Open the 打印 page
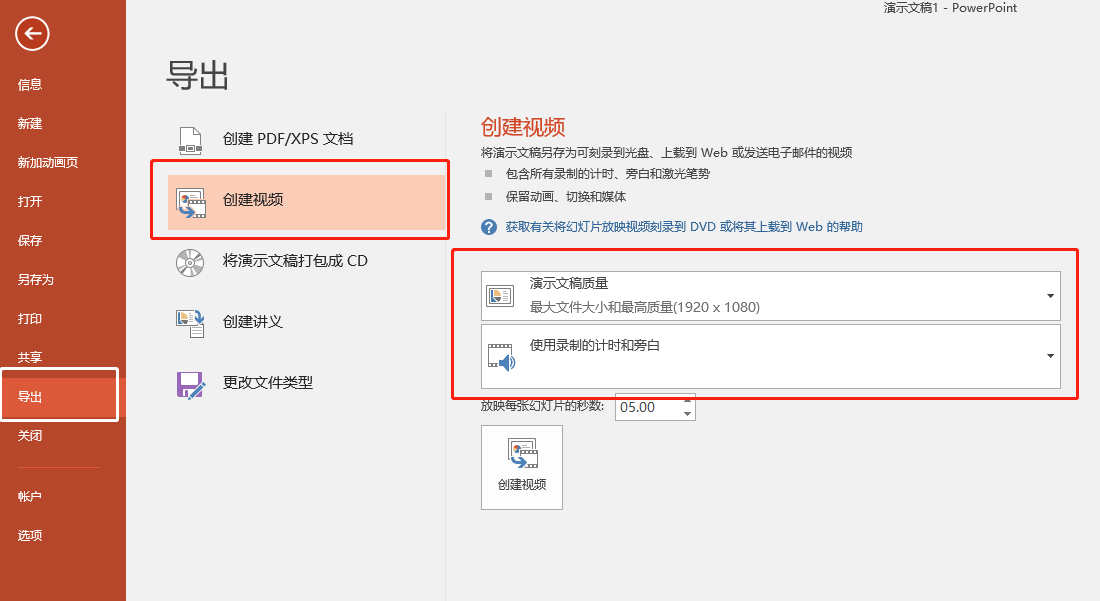Image resolution: width=1100 pixels, height=601 pixels. click(30, 319)
